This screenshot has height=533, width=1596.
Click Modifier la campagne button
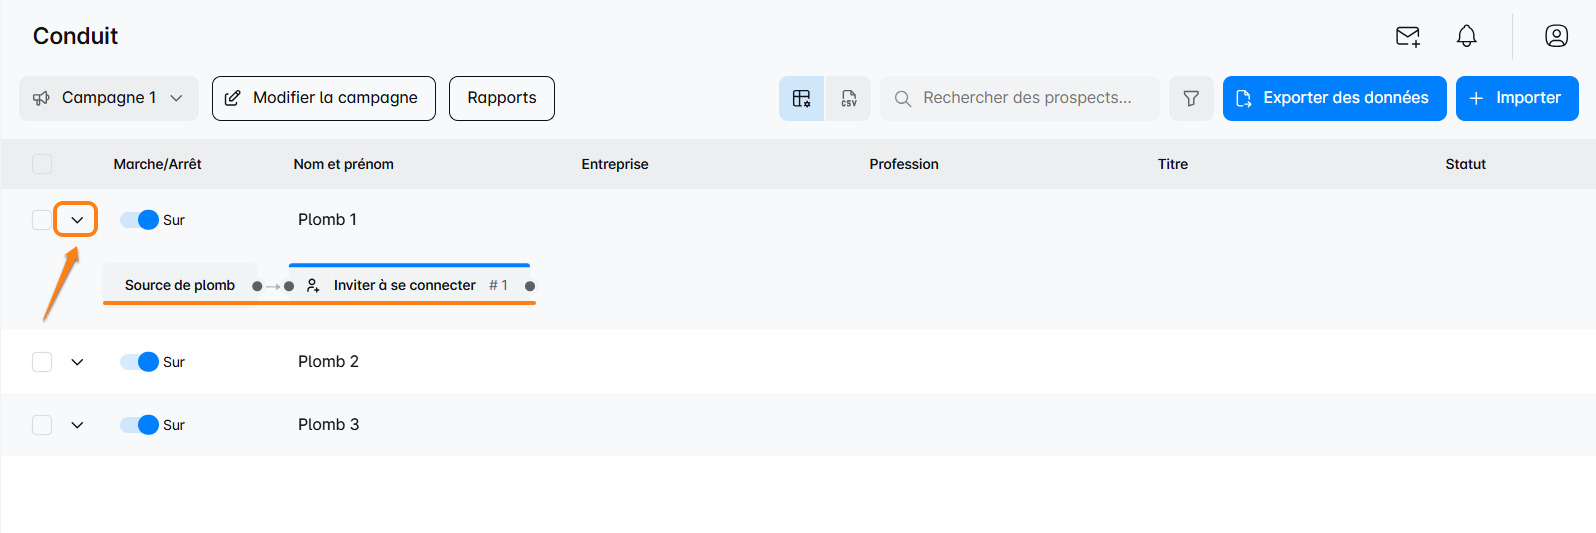coord(324,98)
